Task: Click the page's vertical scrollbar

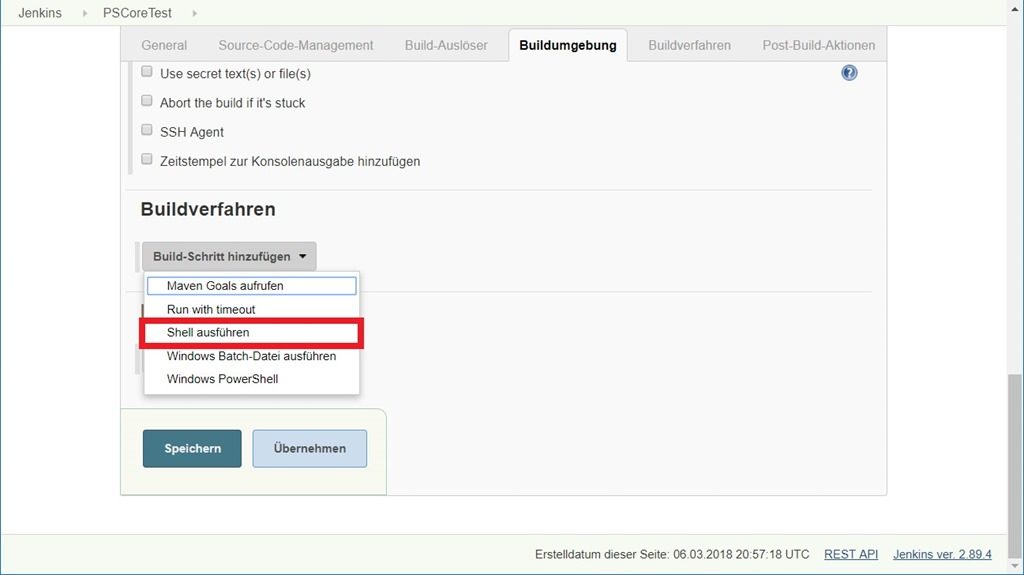Action: pyautogui.click(x=1015, y=450)
